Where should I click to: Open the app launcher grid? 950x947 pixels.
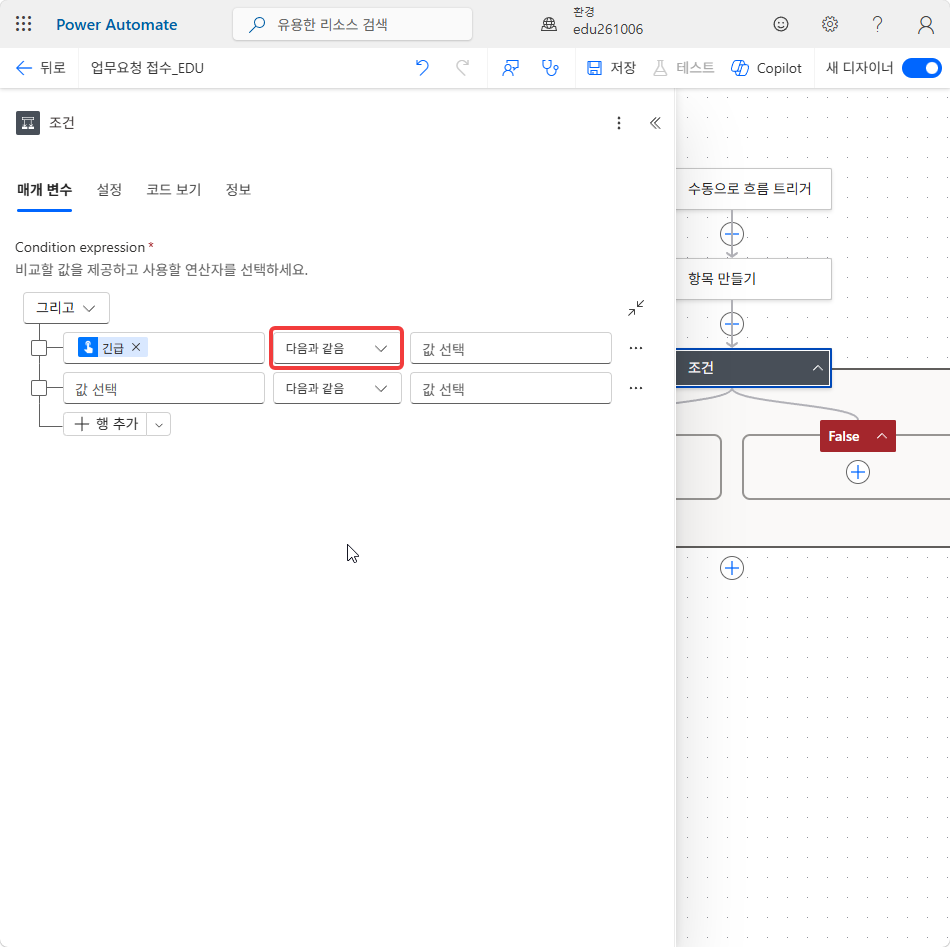[x=24, y=24]
